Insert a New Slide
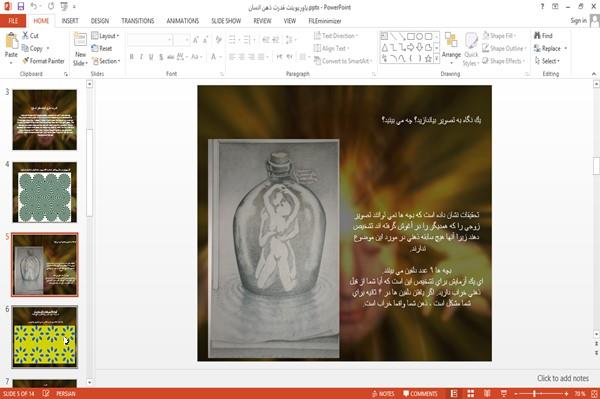The width and height of the screenshot is (600, 399). tap(80, 50)
